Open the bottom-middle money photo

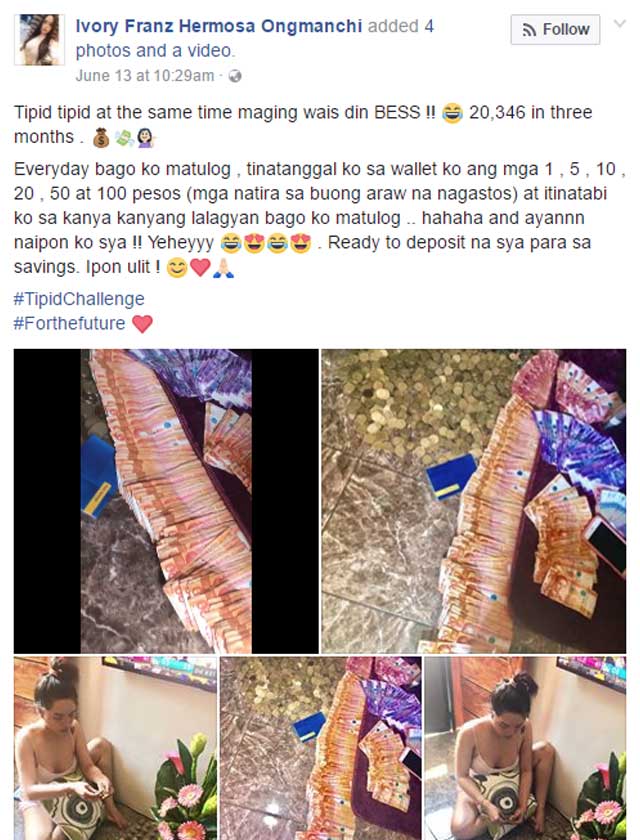(x=321, y=748)
